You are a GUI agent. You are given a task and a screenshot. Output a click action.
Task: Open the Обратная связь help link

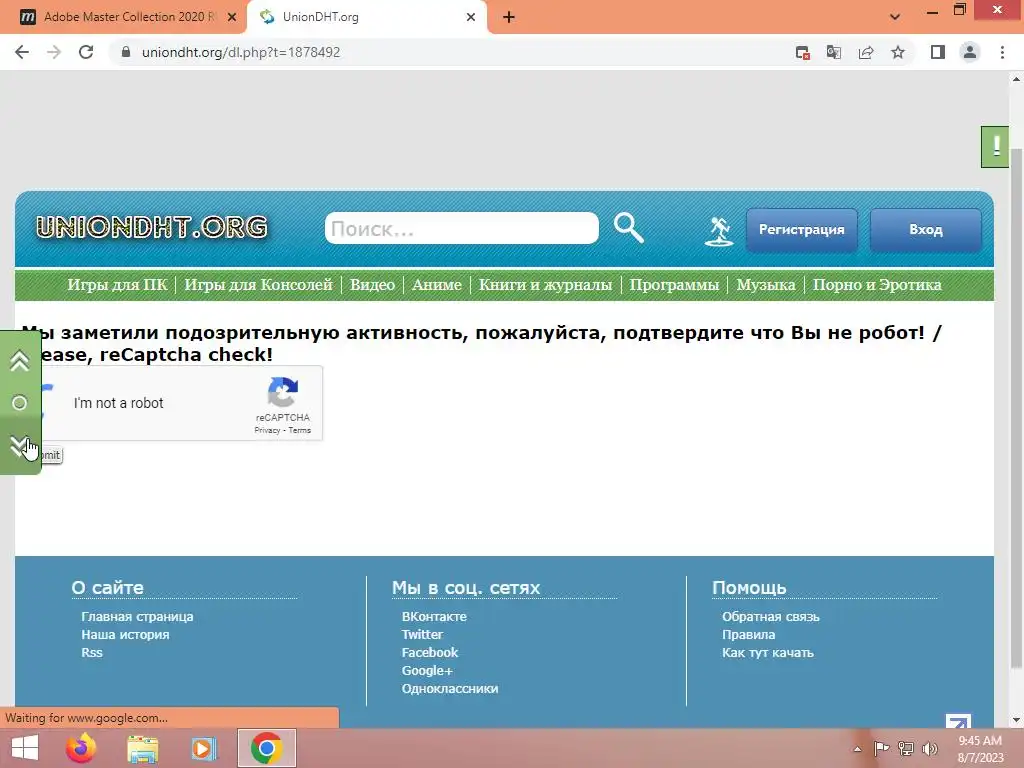(771, 616)
